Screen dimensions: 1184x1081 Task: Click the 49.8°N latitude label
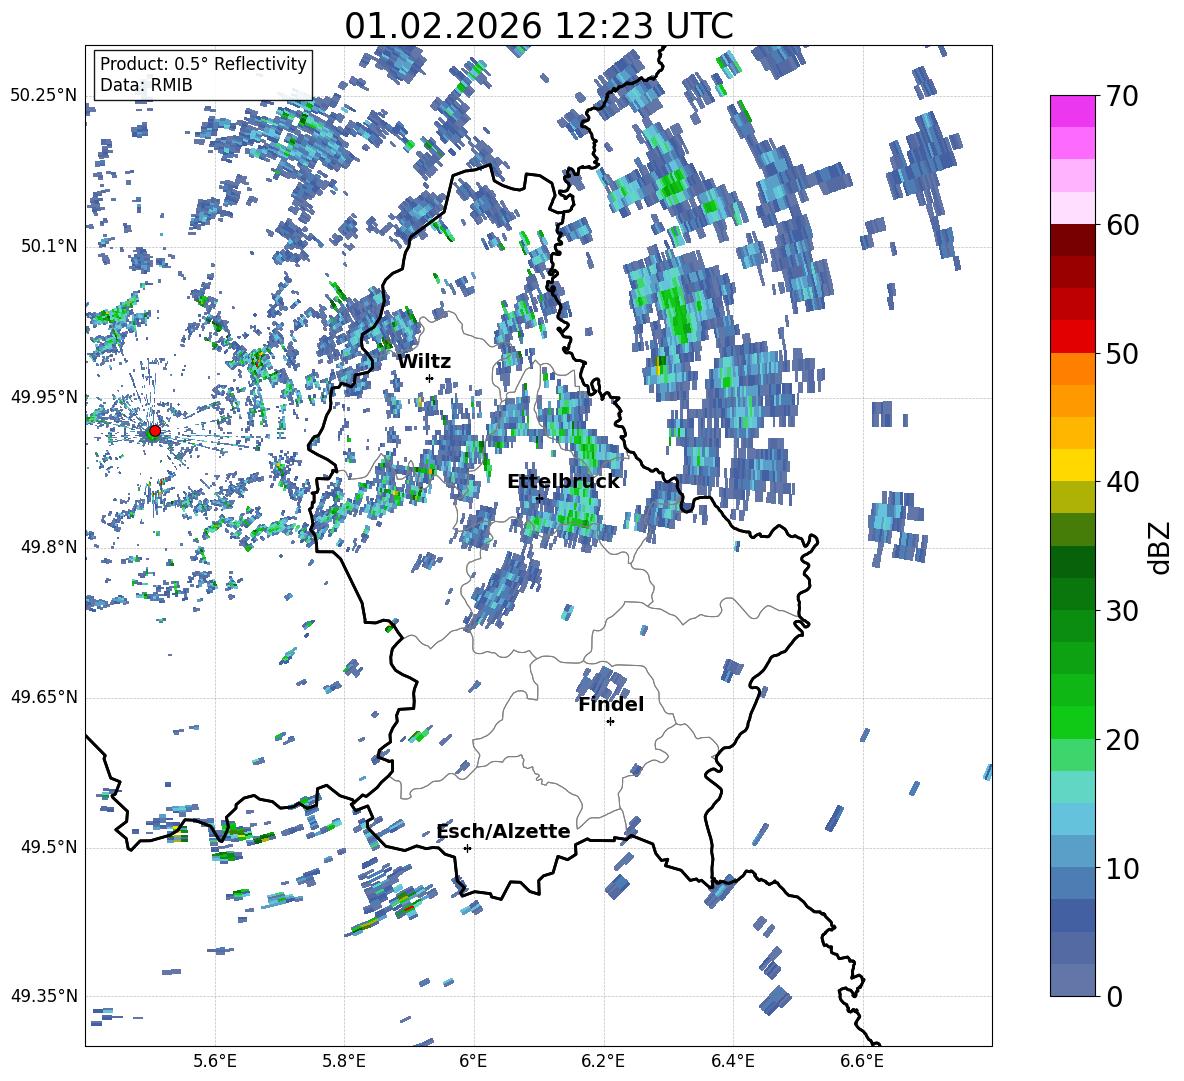(49, 547)
